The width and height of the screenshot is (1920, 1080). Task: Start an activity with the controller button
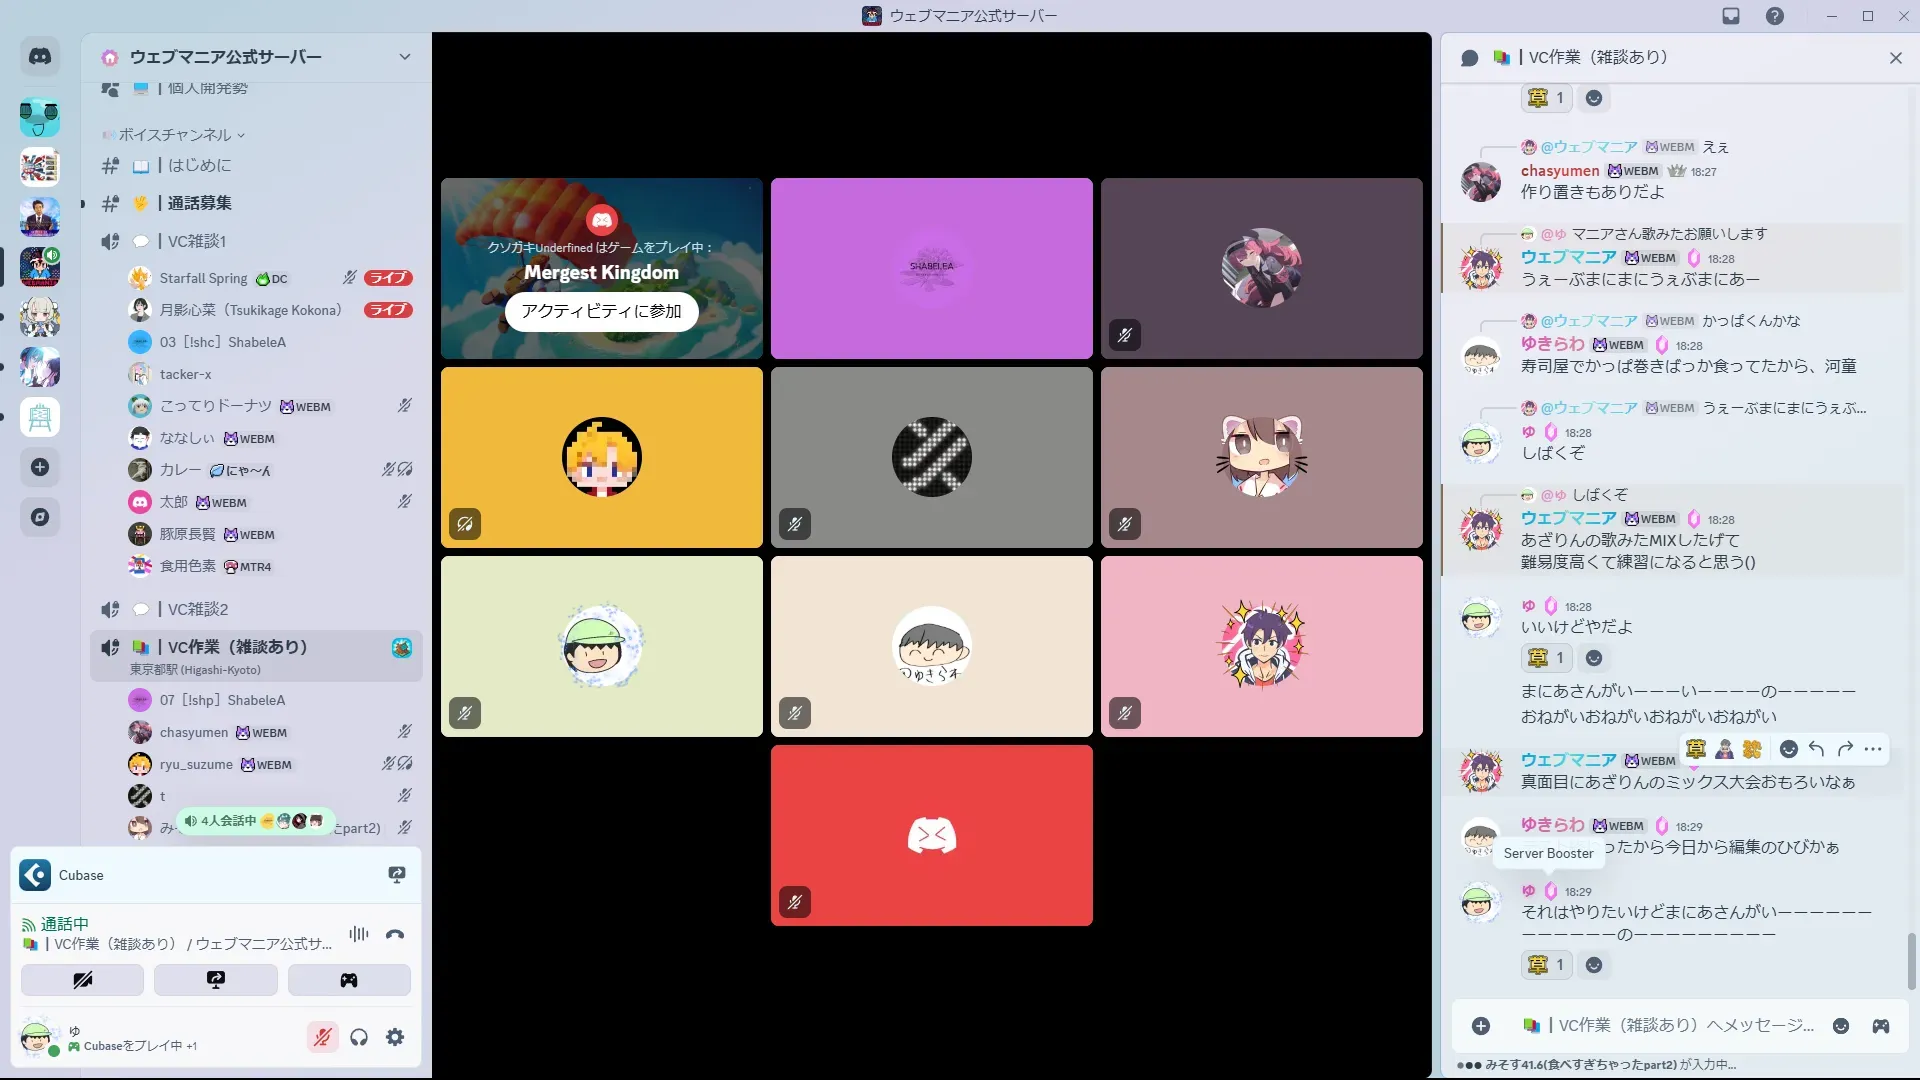(349, 980)
